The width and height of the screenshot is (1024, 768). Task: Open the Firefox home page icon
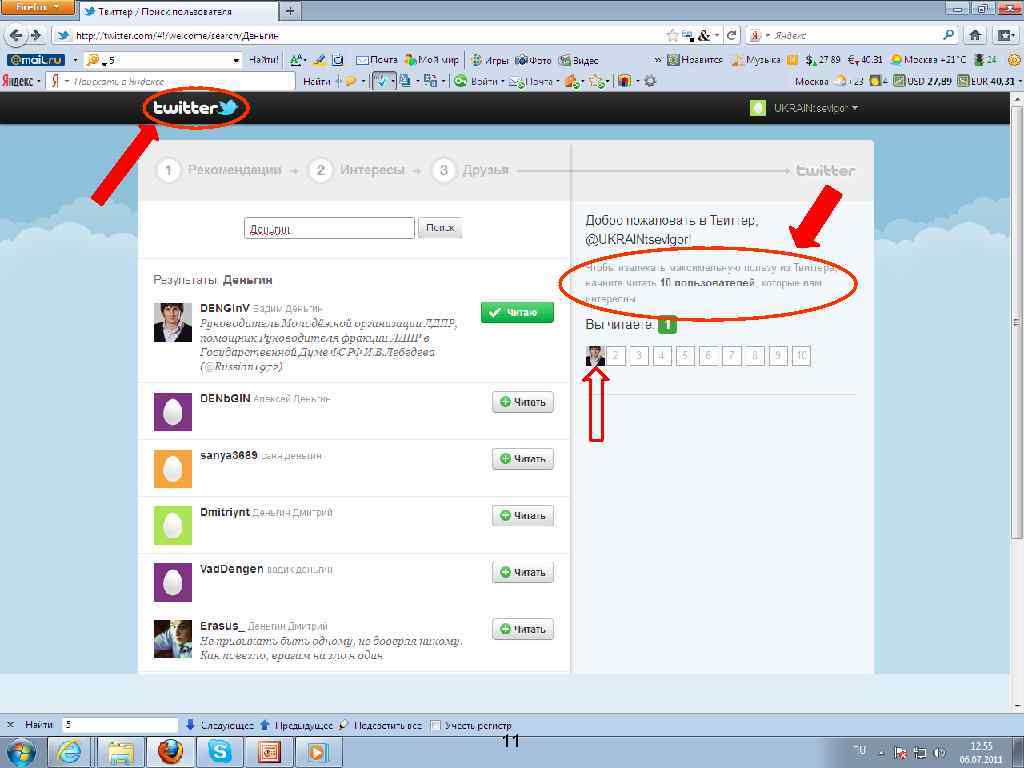pos(975,35)
